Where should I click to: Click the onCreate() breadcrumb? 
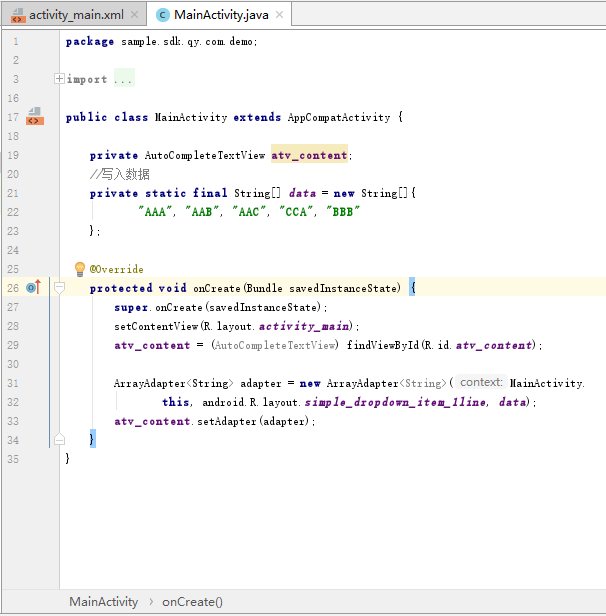[x=192, y=602]
